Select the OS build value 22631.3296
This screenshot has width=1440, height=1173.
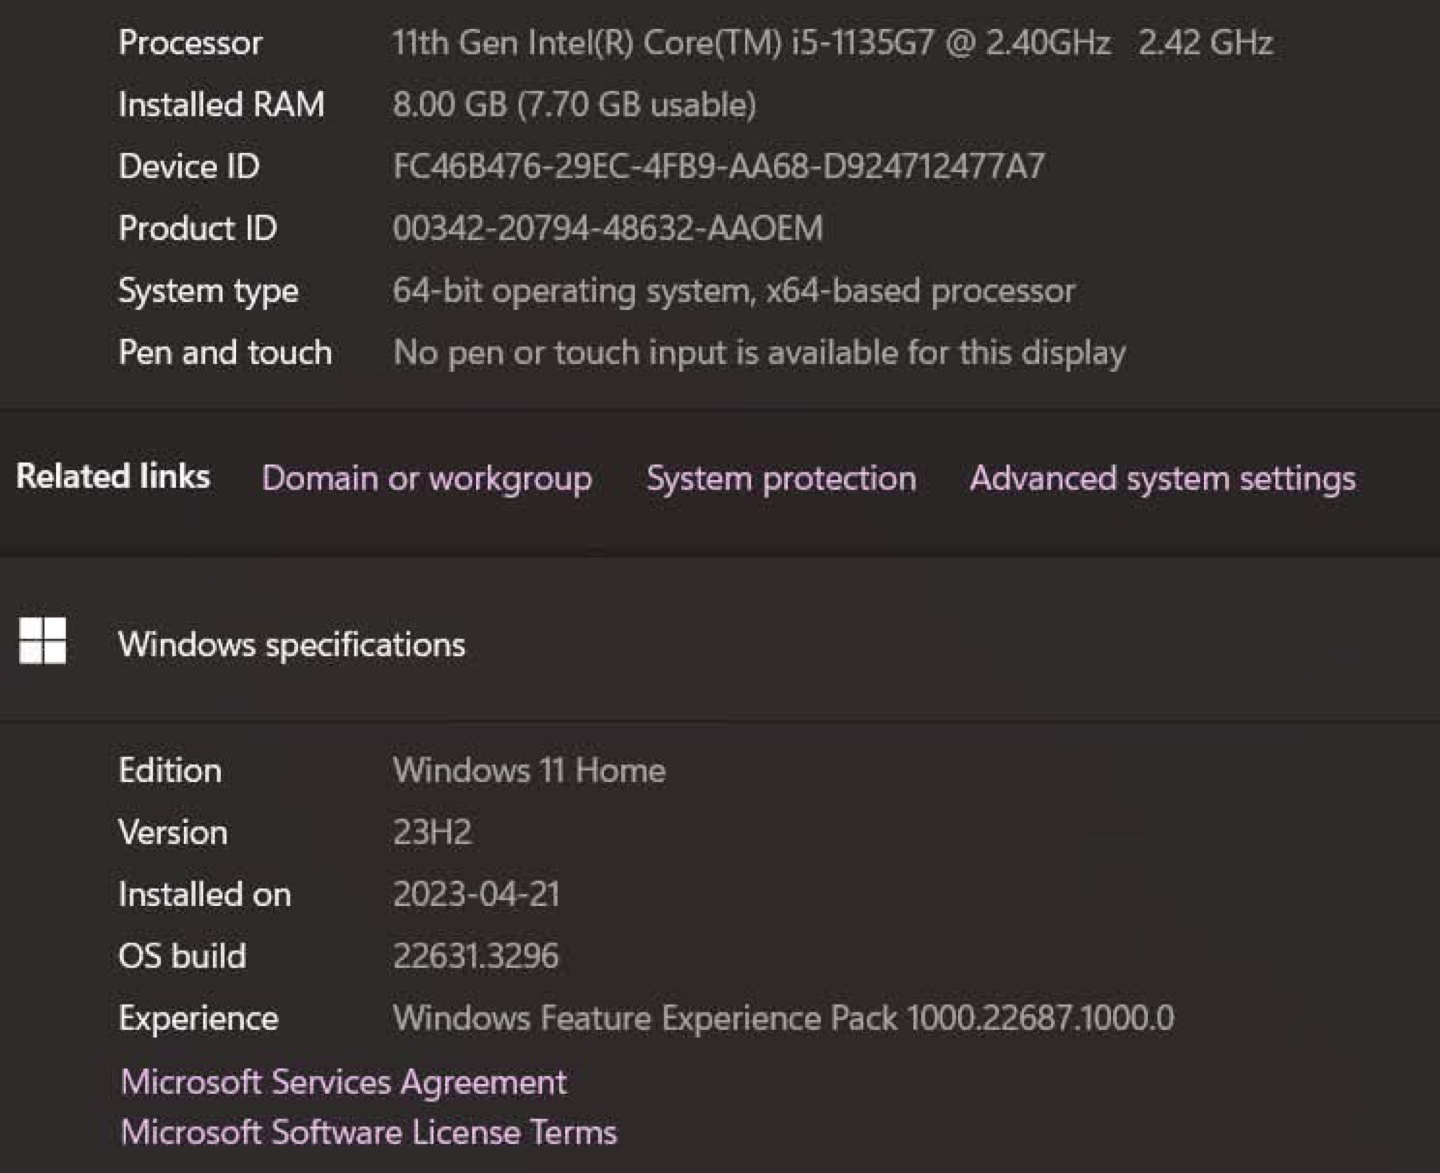point(475,956)
